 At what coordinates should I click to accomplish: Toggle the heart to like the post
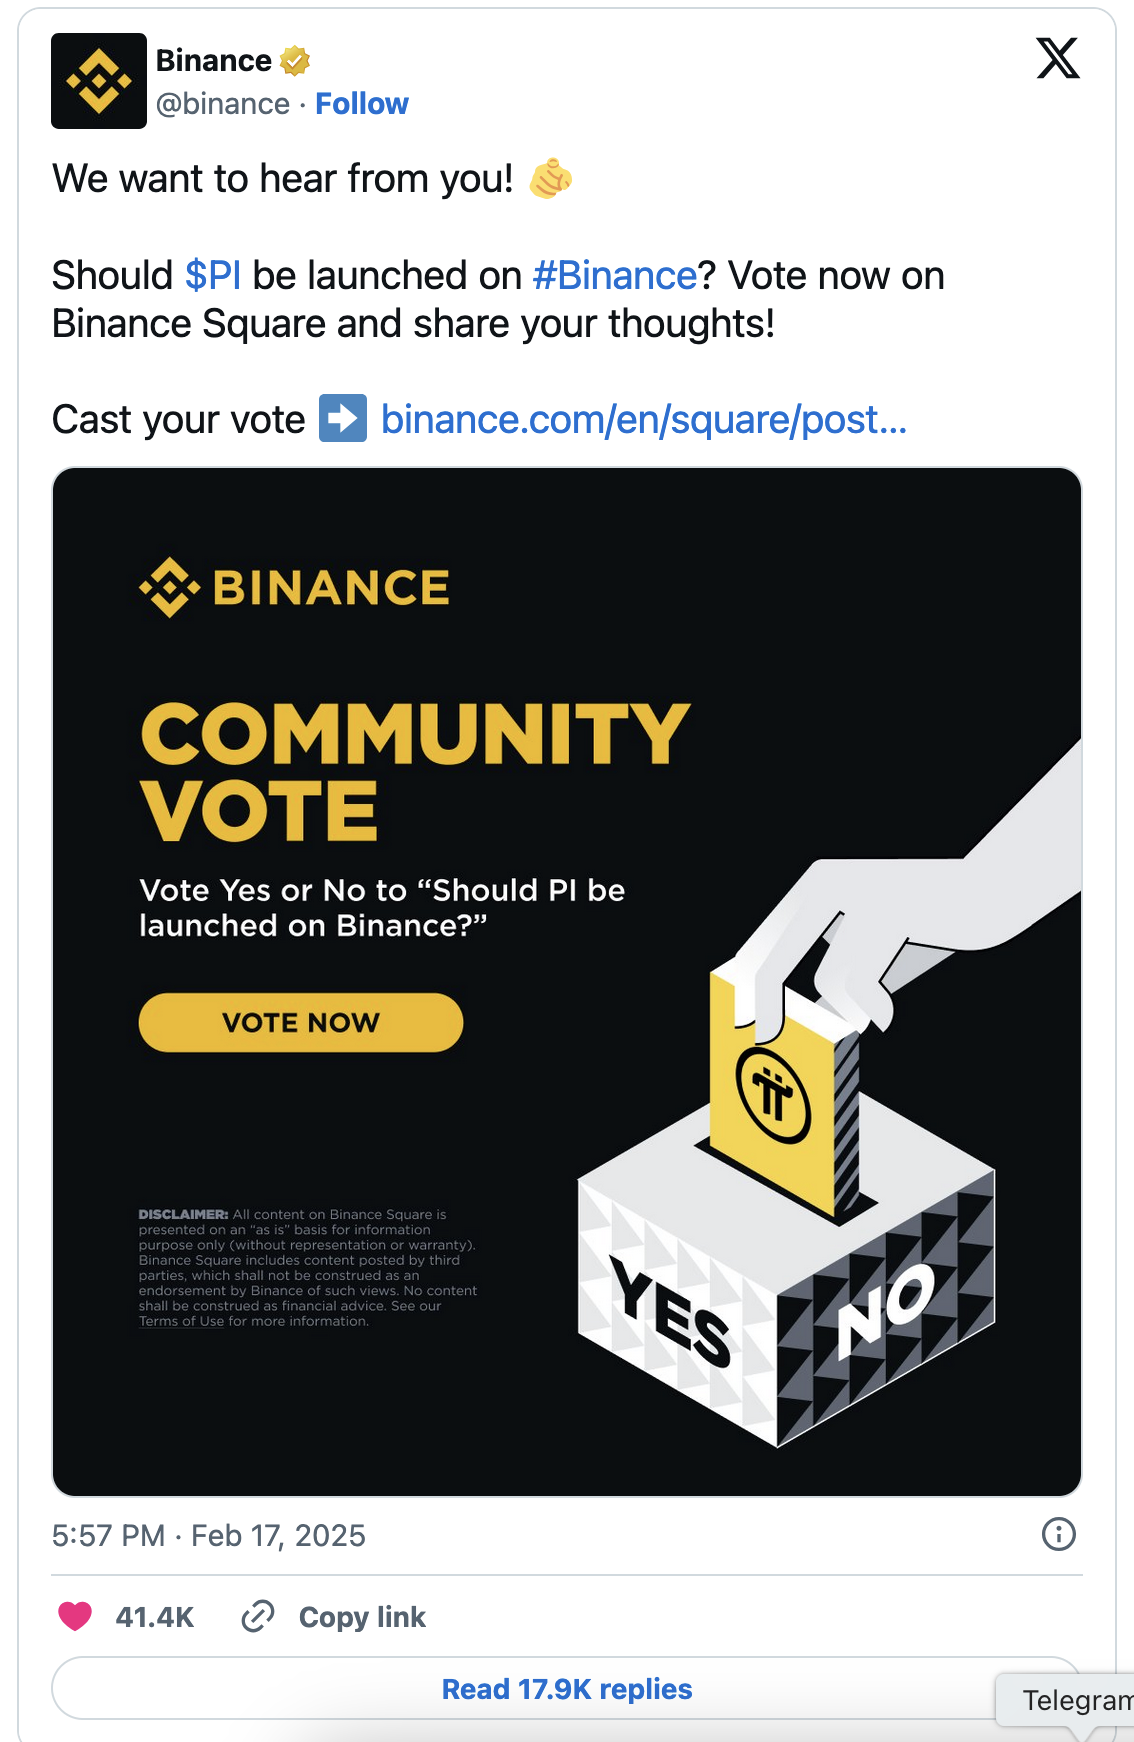pos(76,1617)
